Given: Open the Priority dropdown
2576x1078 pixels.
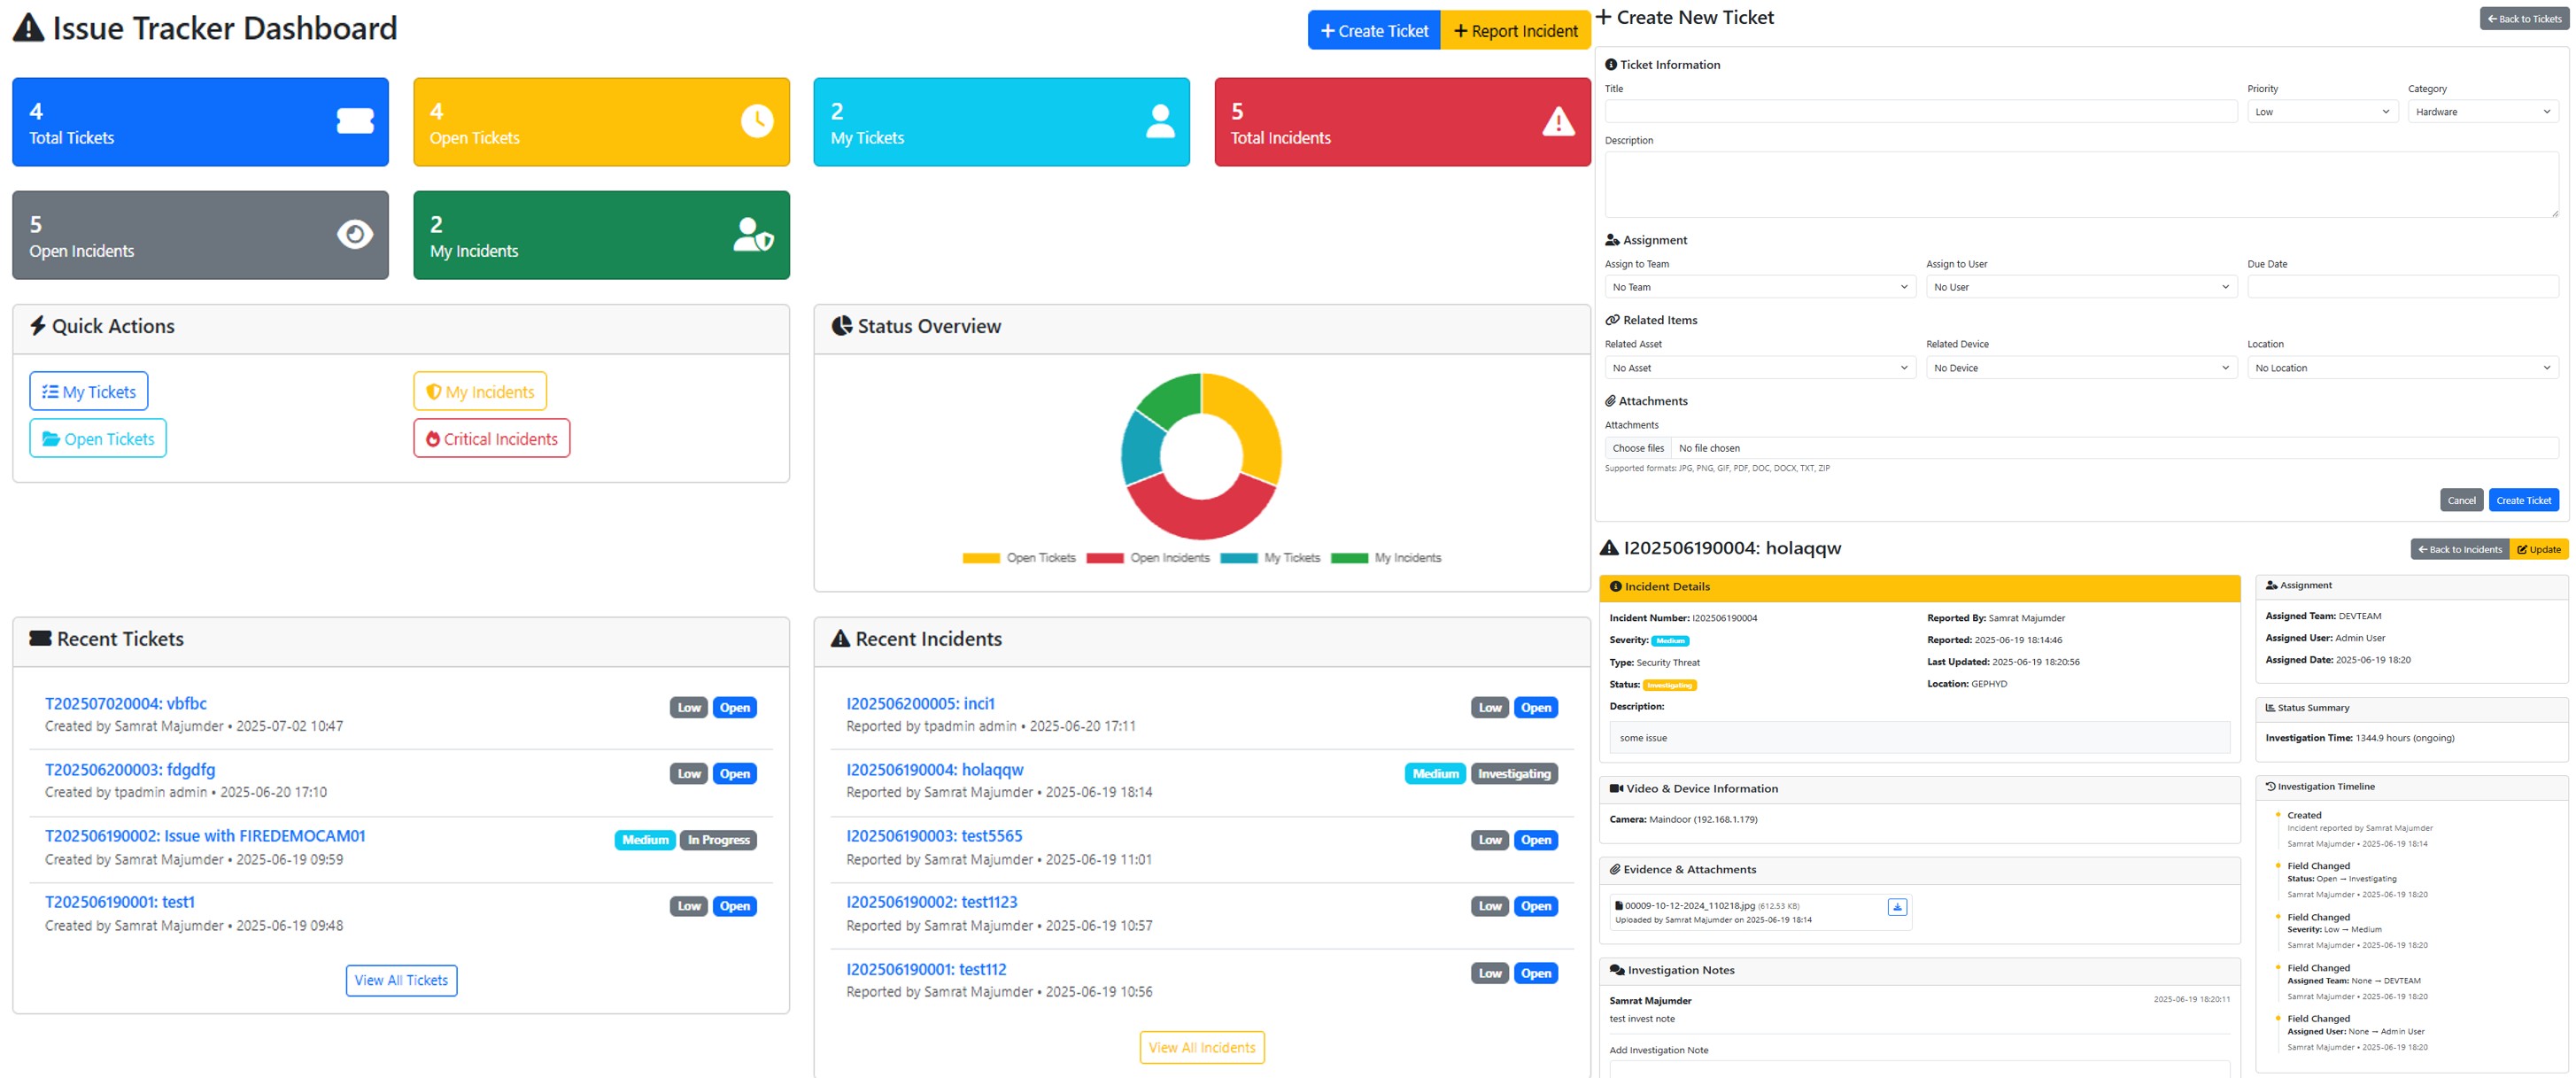Looking at the screenshot, I should (2321, 111).
